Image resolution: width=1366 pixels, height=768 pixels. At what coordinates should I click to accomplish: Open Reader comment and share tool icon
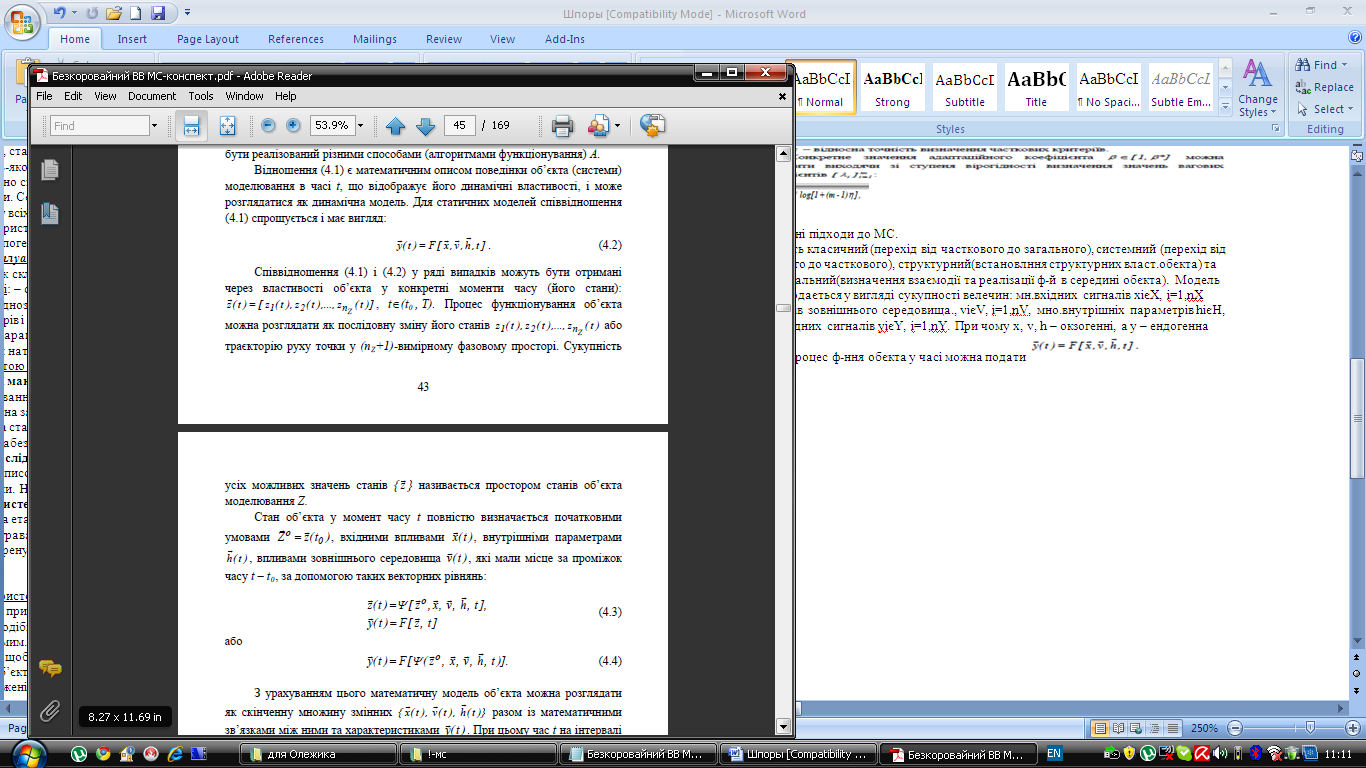653,125
